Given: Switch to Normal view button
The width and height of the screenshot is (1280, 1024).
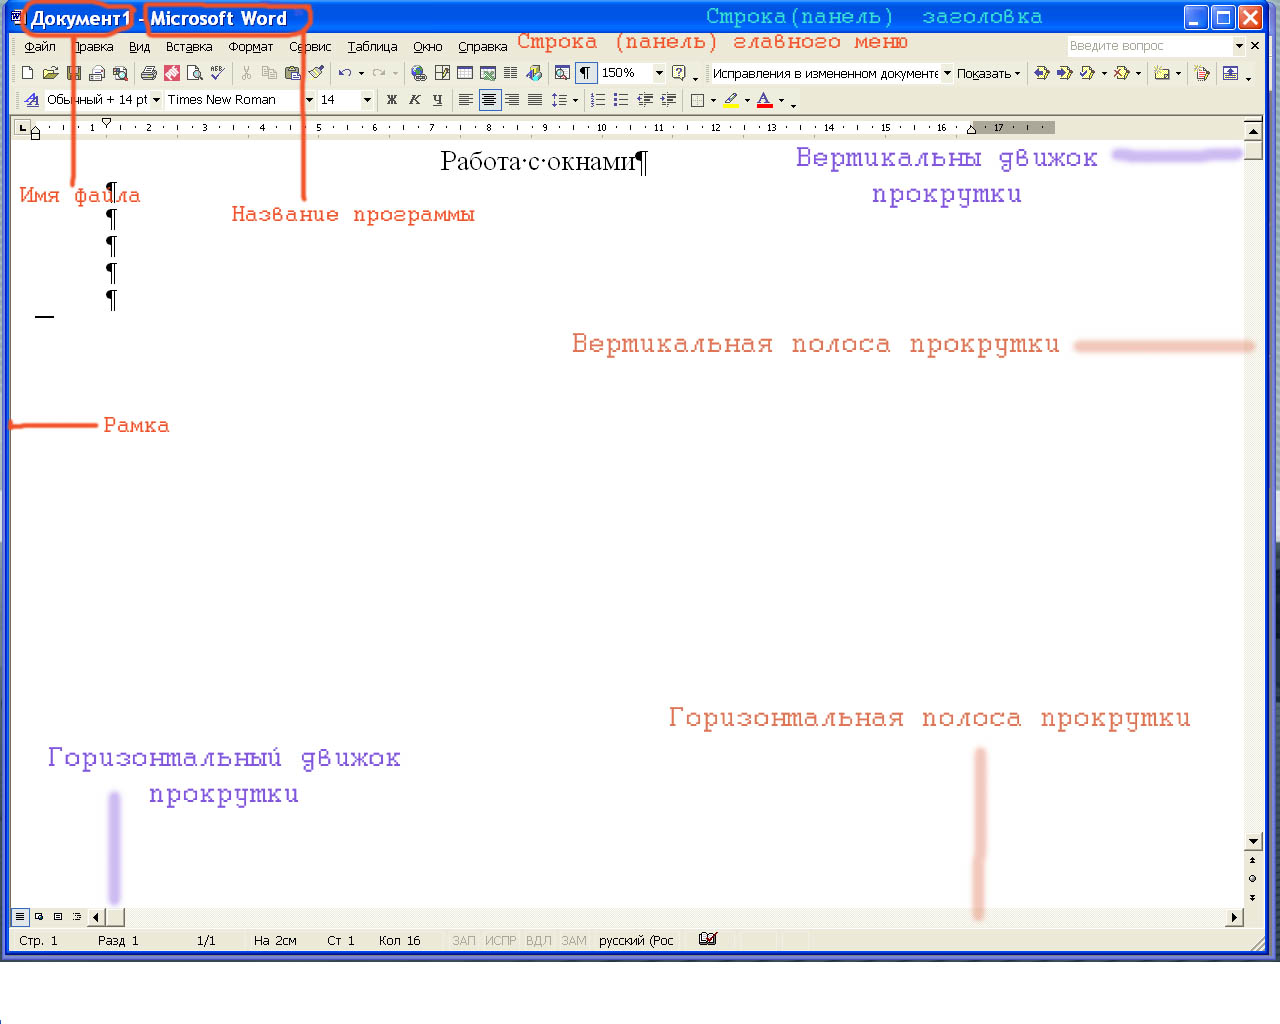Looking at the screenshot, I should pyautogui.click(x=20, y=916).
